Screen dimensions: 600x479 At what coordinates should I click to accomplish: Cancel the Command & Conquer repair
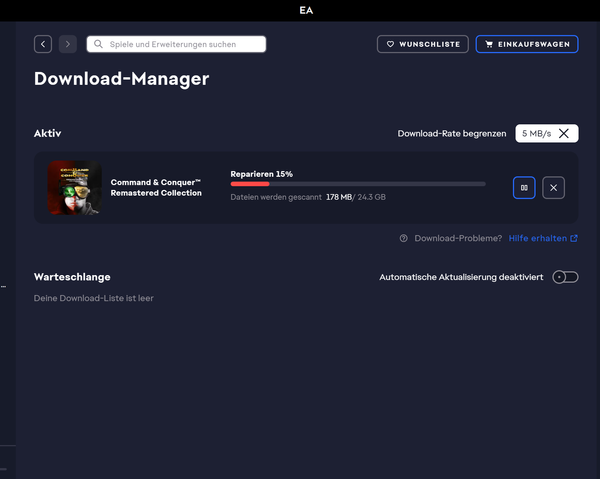[x=553, y=187]
